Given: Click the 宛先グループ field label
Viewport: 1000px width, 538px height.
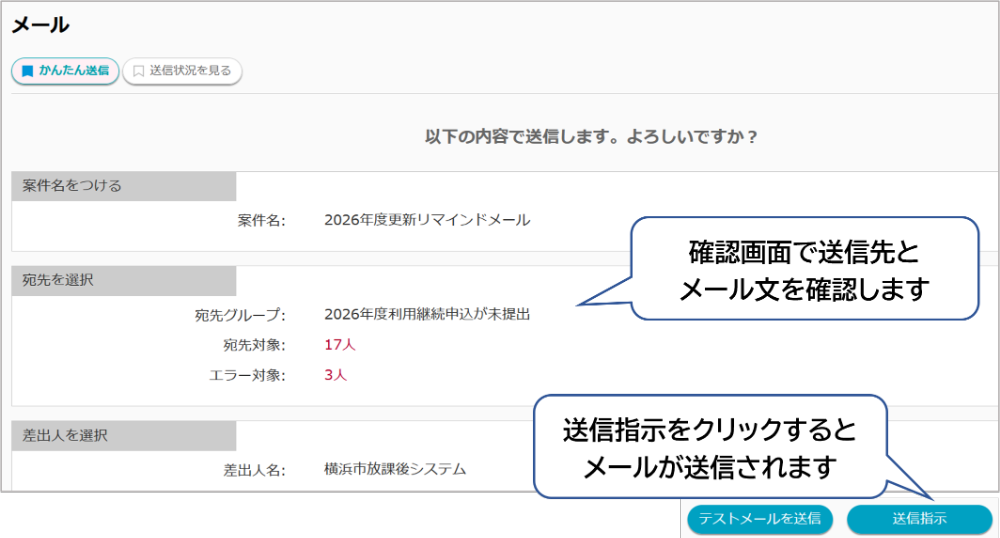Looking at the screenshot, I should click(240, 315).
